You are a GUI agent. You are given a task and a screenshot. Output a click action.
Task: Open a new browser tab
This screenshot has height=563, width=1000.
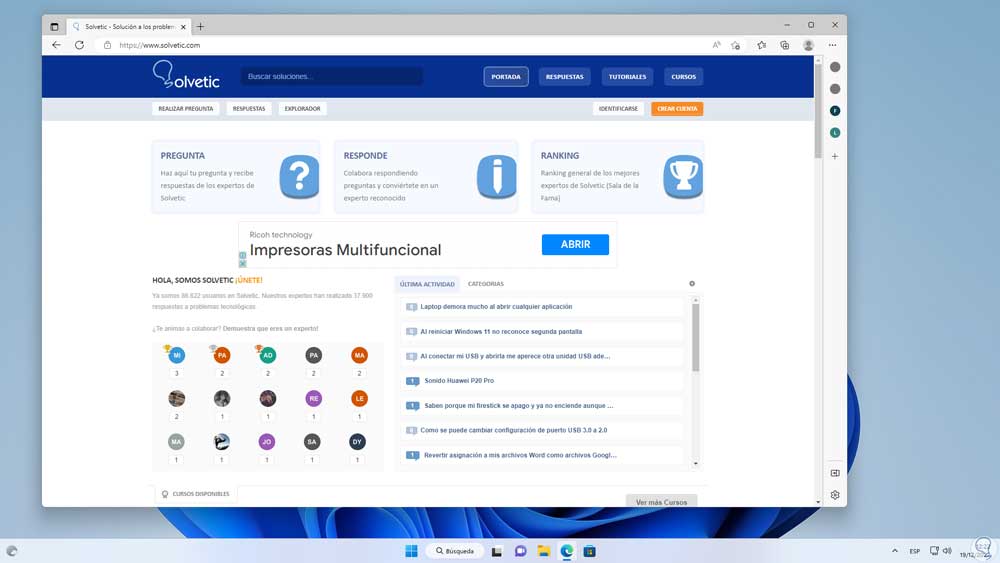point(200,27)
